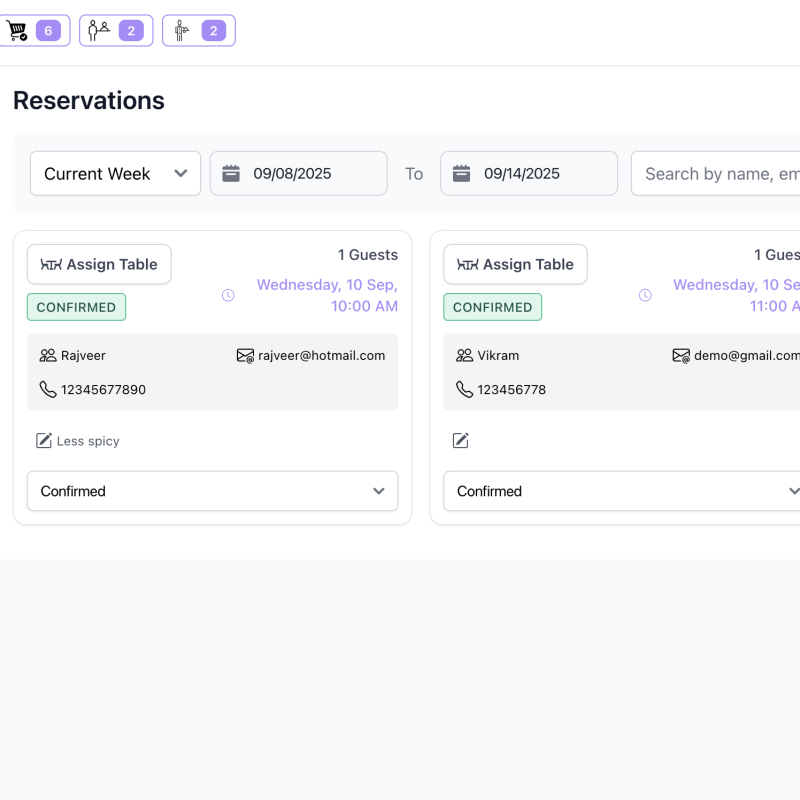Expand the Current Week range dropdown

point(115,174)
